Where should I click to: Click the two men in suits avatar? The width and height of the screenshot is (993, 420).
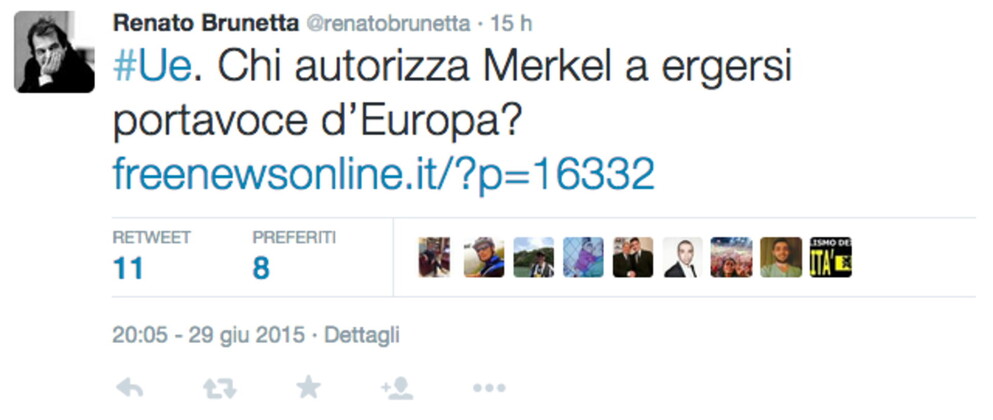pos(633,257)
